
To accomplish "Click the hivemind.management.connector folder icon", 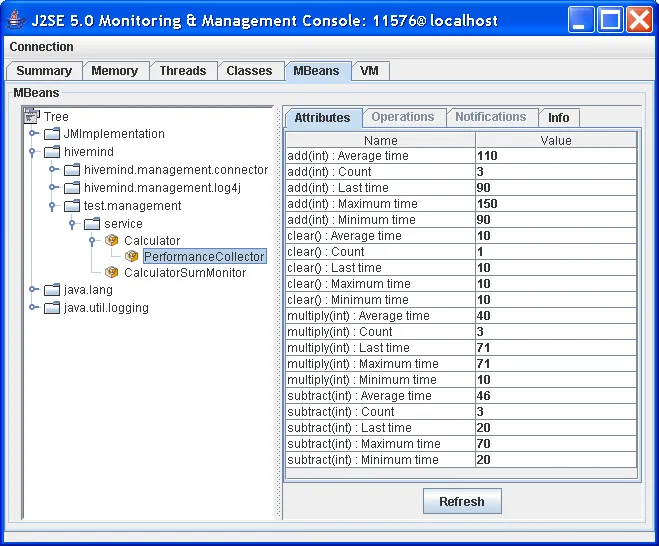I will tap(72, 169).
